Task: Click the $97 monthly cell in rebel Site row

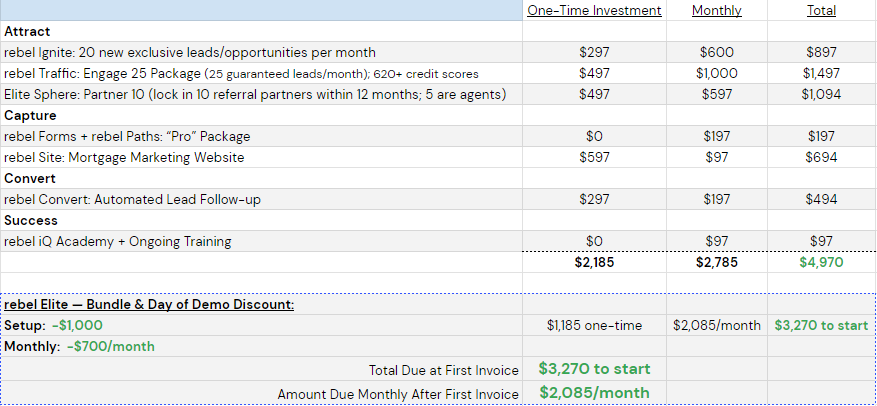Action: [x=716, y=157]
